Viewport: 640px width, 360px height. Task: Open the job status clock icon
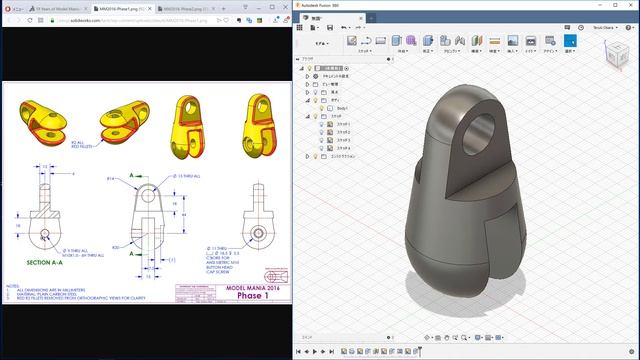(x=581, y=27)
